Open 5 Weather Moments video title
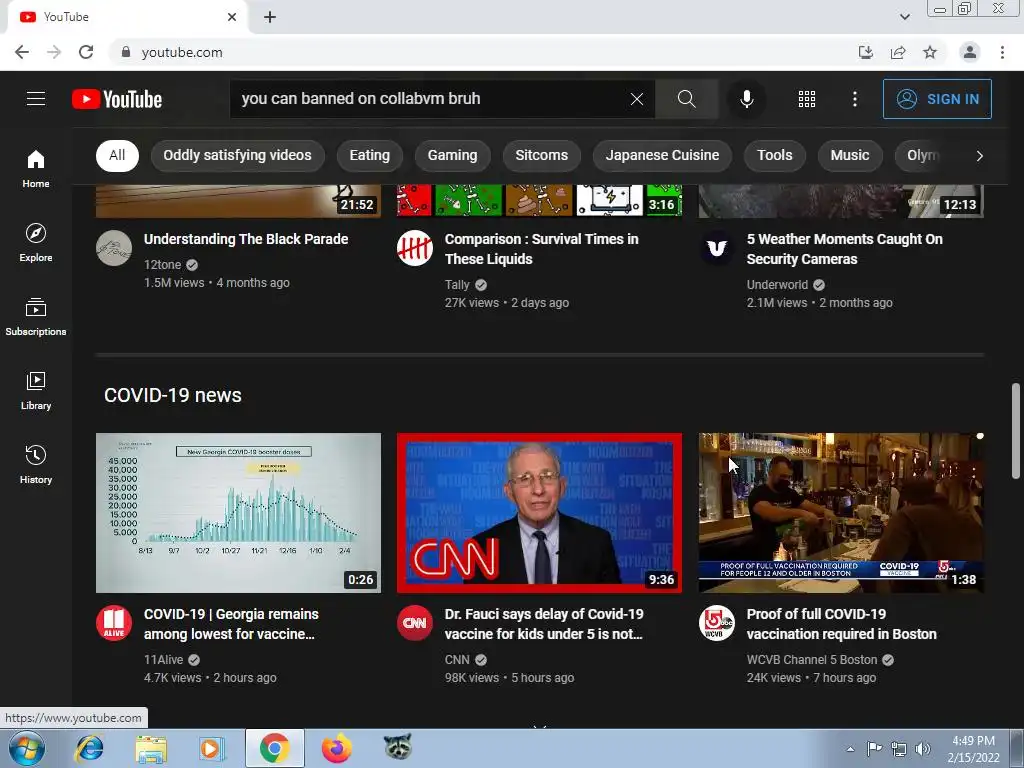 click(x=844, y=249)
